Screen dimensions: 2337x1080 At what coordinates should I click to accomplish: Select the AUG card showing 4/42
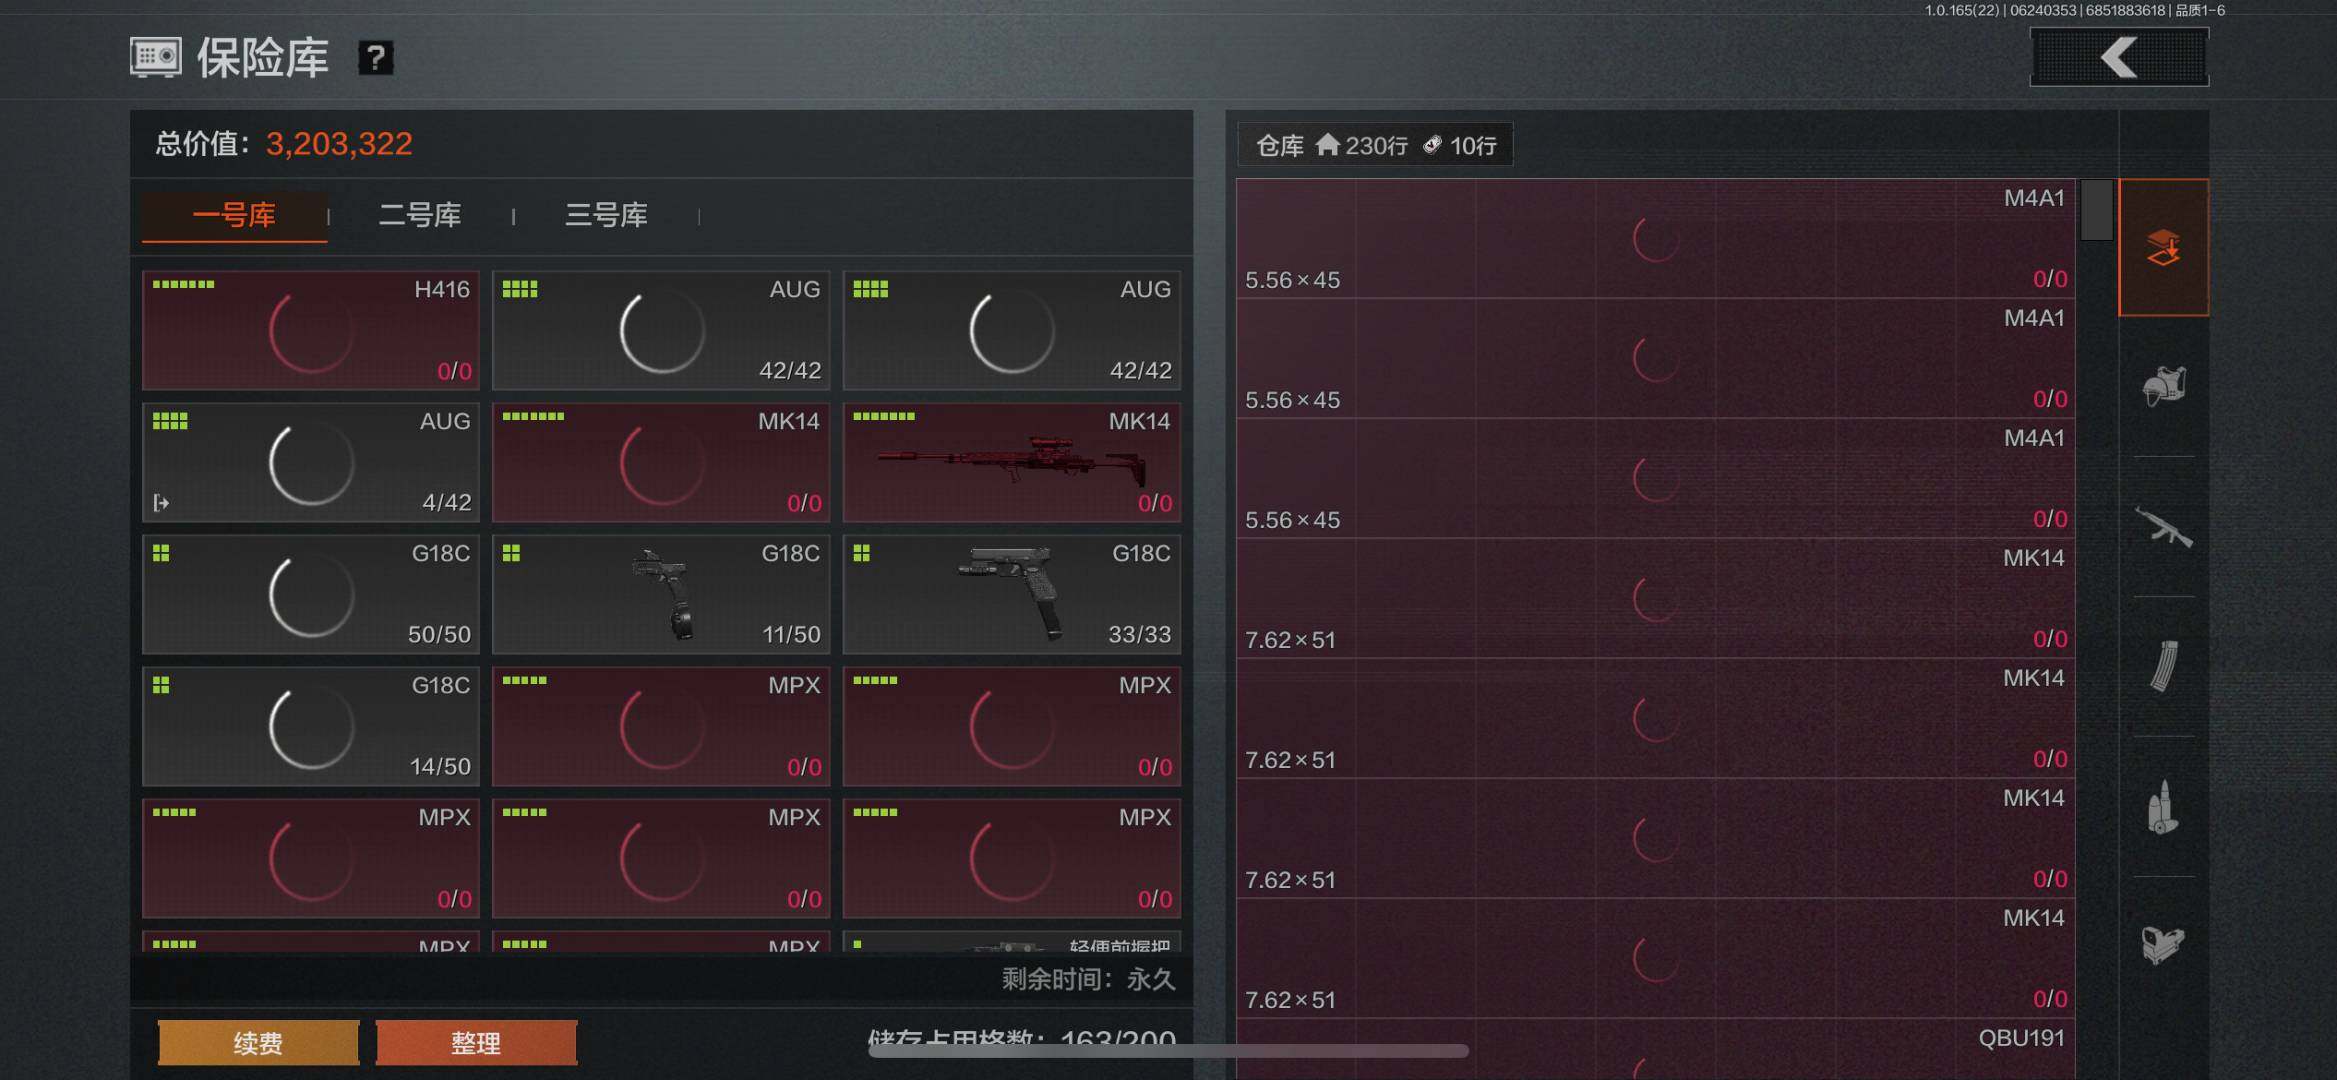point(311,462)
